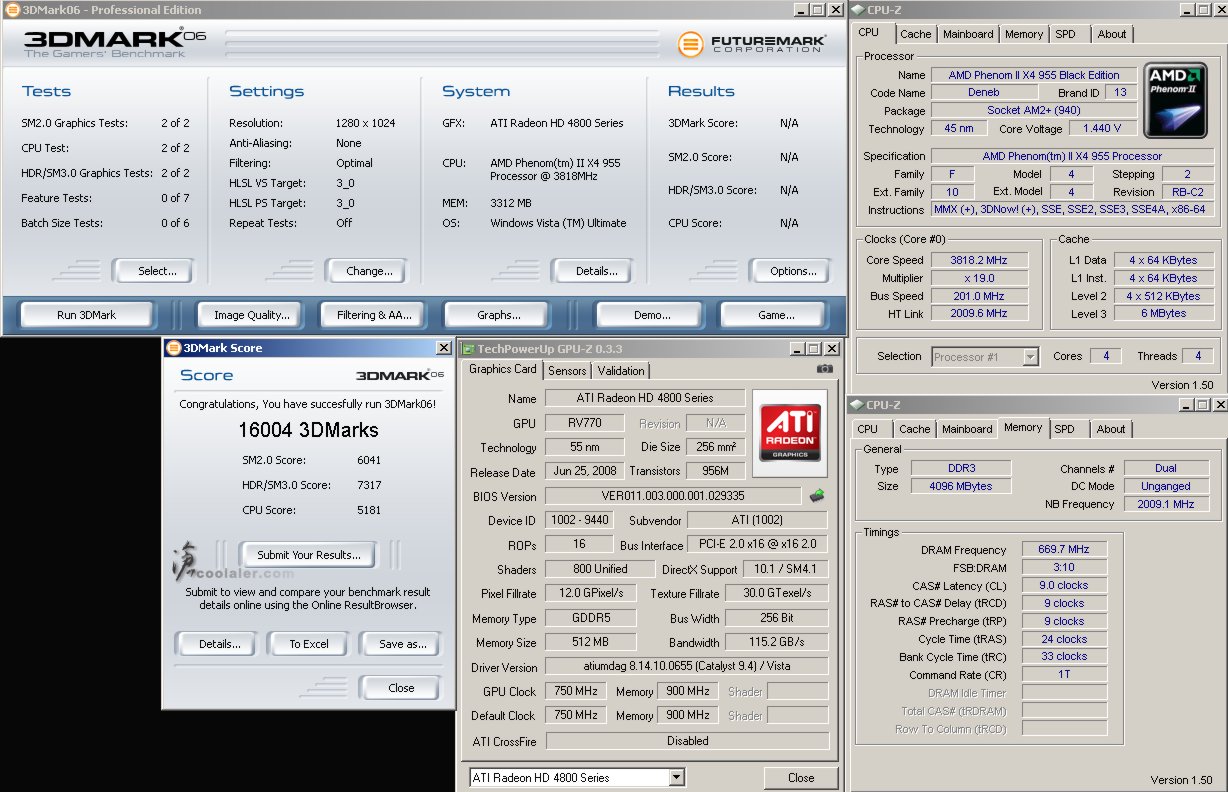
Task: Click the GPU-Z Name field
Action: [x=645, y=398]
